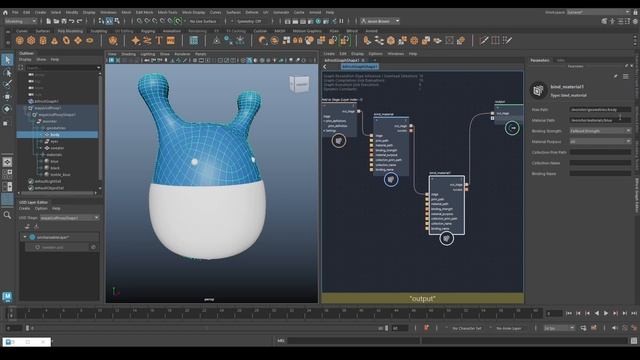Click the magnifier search icon in the toolbox
Screen dimensions: 640x360
(7, 215)
